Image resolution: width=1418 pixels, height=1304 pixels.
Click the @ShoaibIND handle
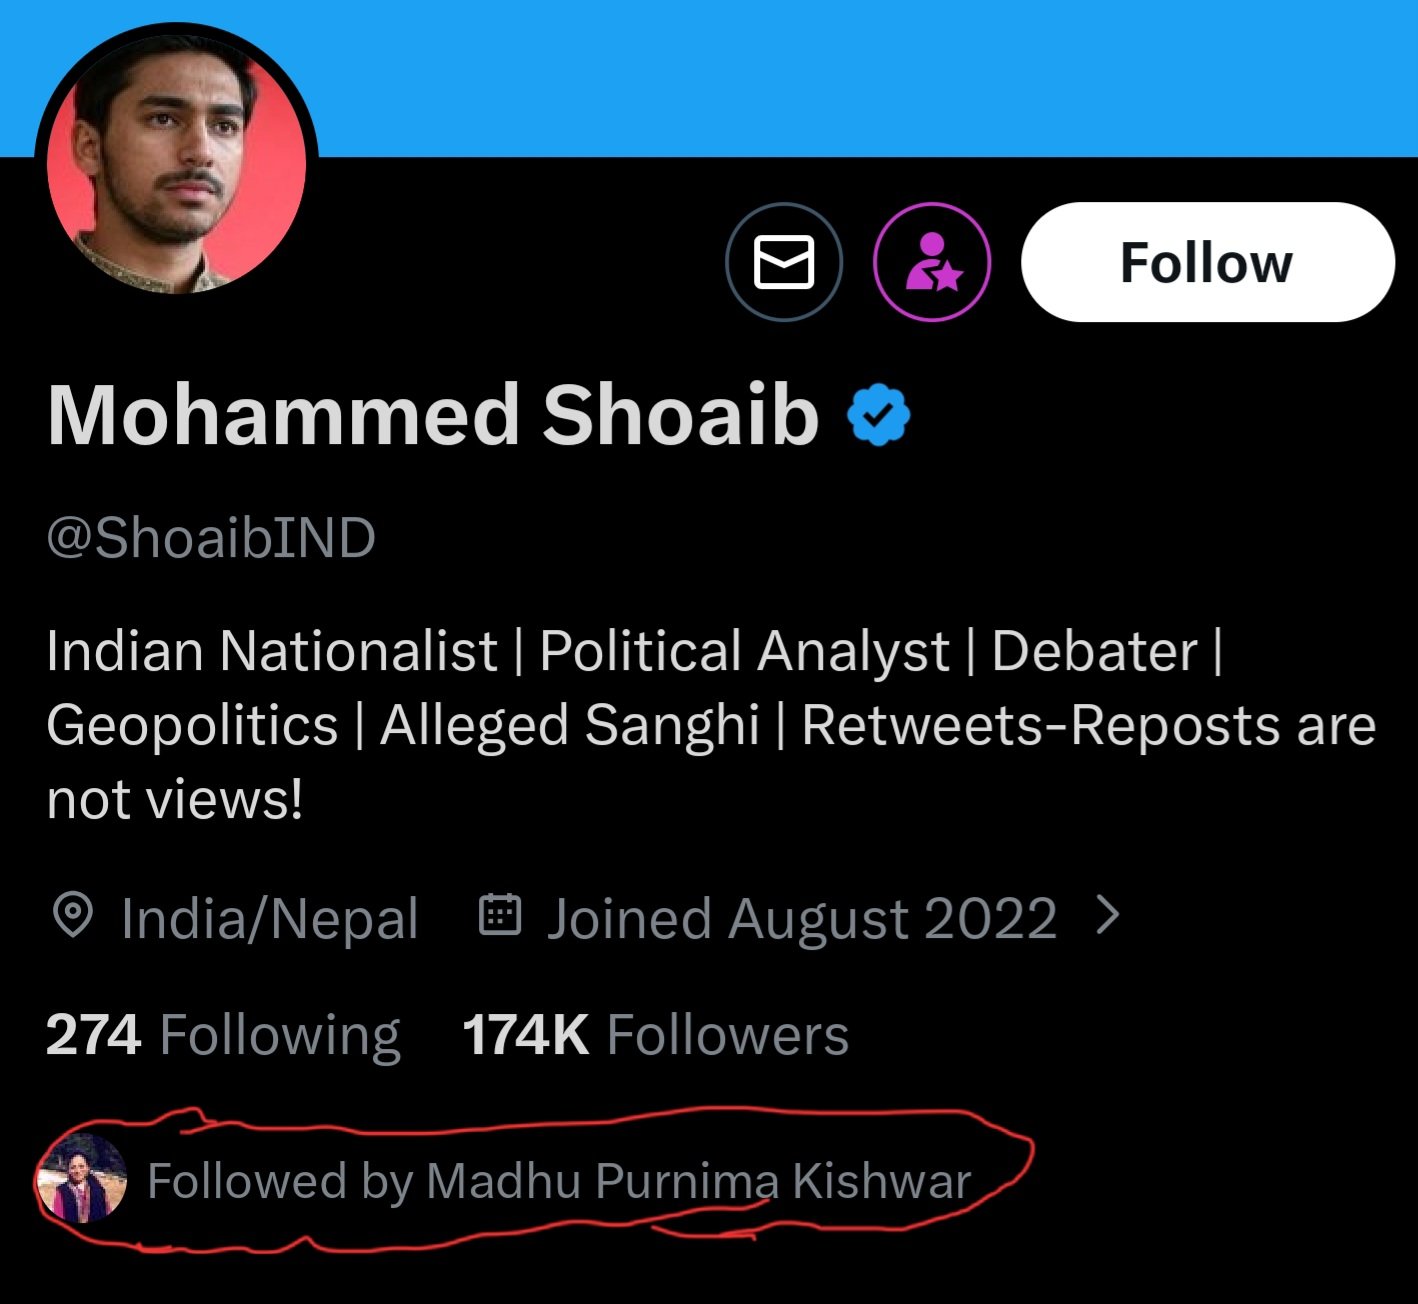(211, 538)
